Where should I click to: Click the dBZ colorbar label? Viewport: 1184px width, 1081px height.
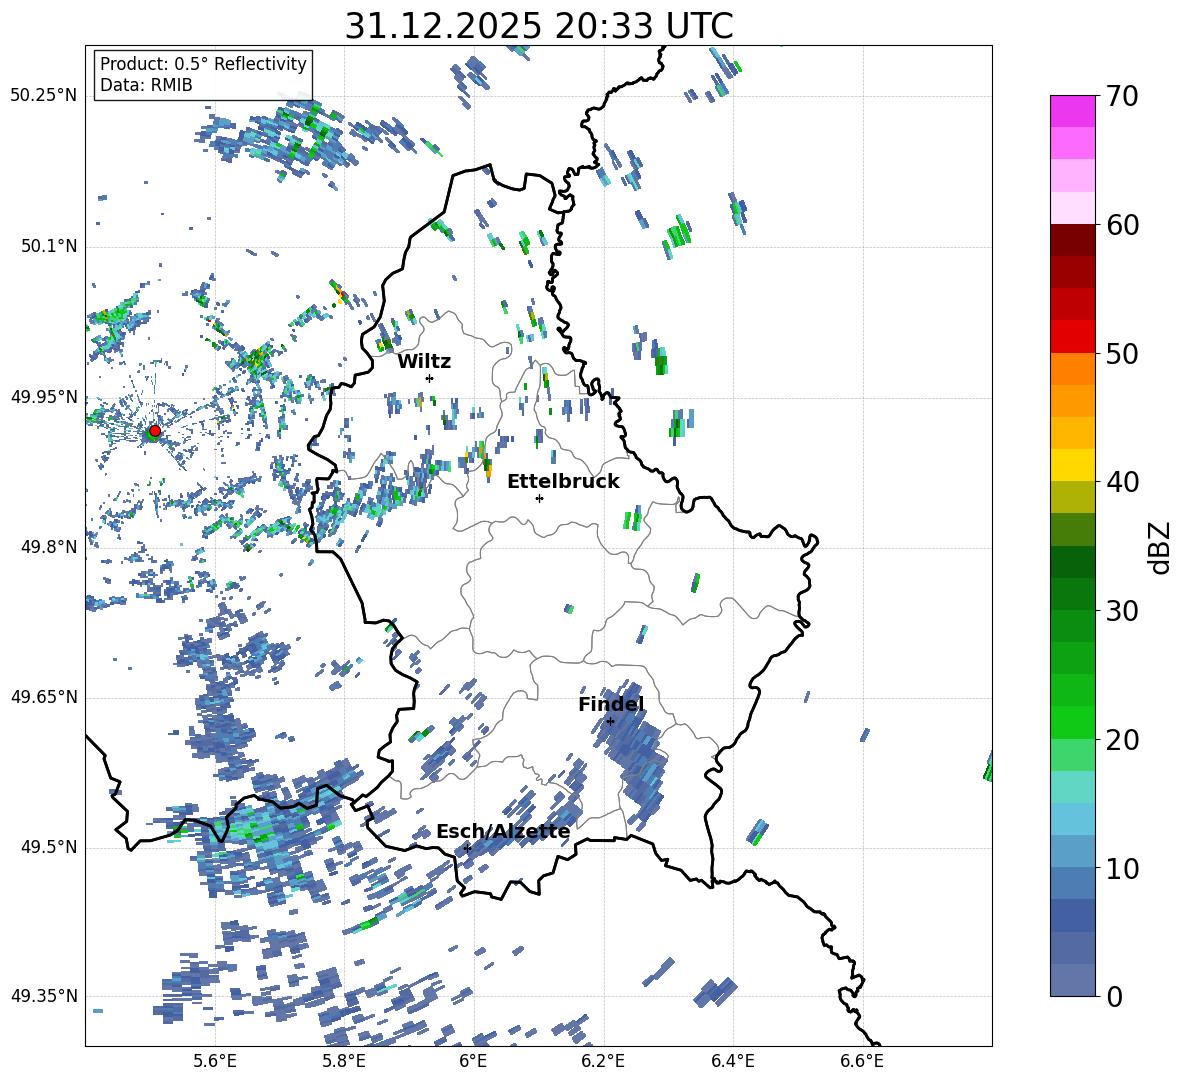[x=1161, y=547]
